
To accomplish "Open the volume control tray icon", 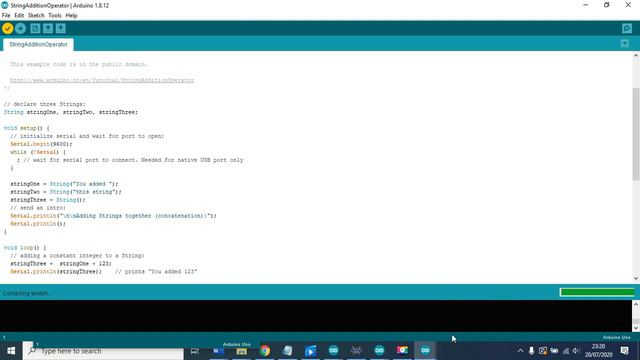I will [576, 351].
